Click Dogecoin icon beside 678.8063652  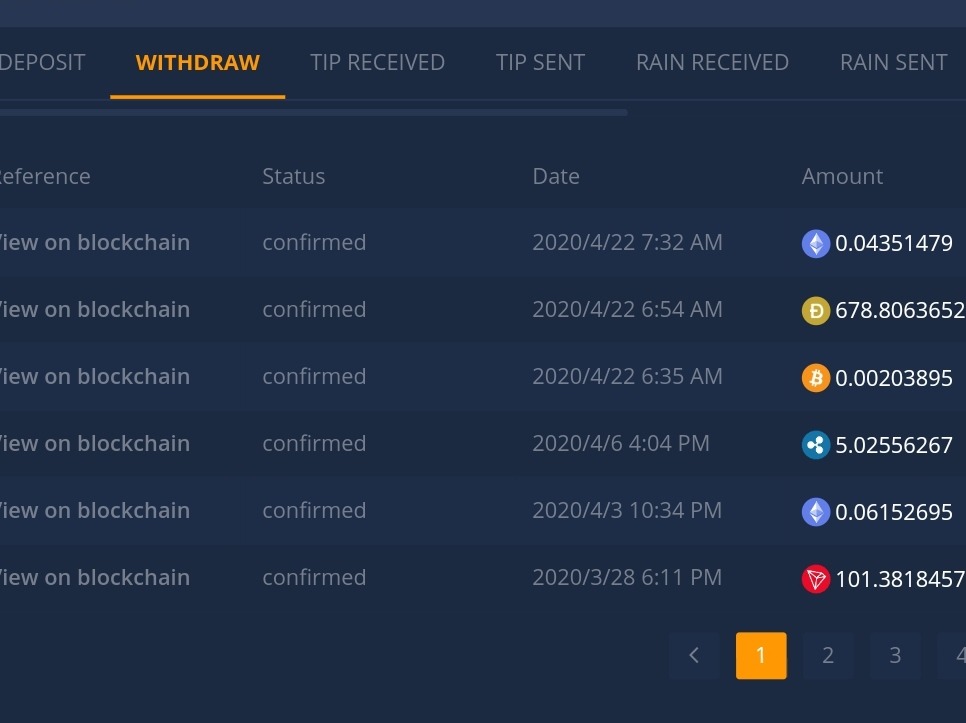click(816, 311)
